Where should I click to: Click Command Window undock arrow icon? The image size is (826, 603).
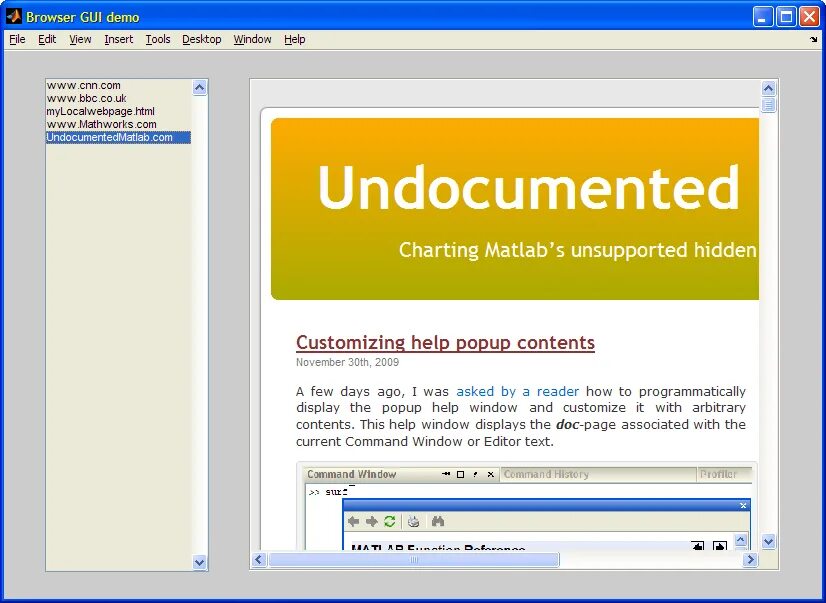pos(475,475)
